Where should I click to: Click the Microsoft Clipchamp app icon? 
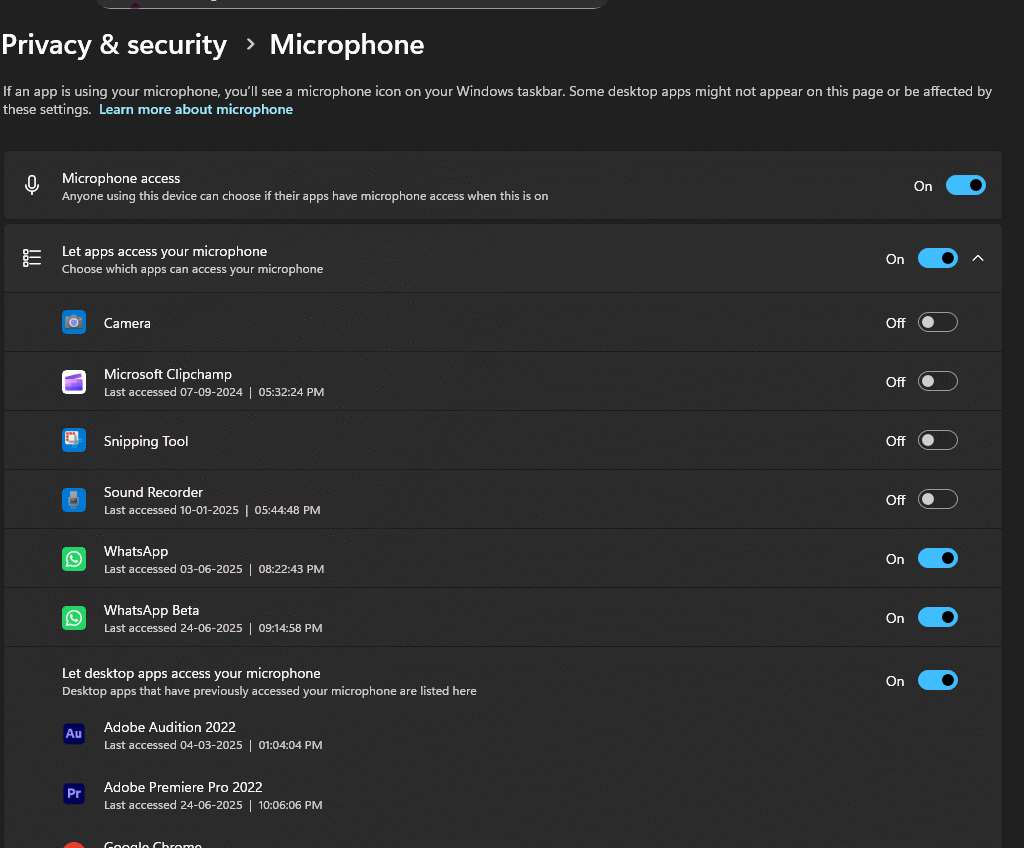point(74,382)
